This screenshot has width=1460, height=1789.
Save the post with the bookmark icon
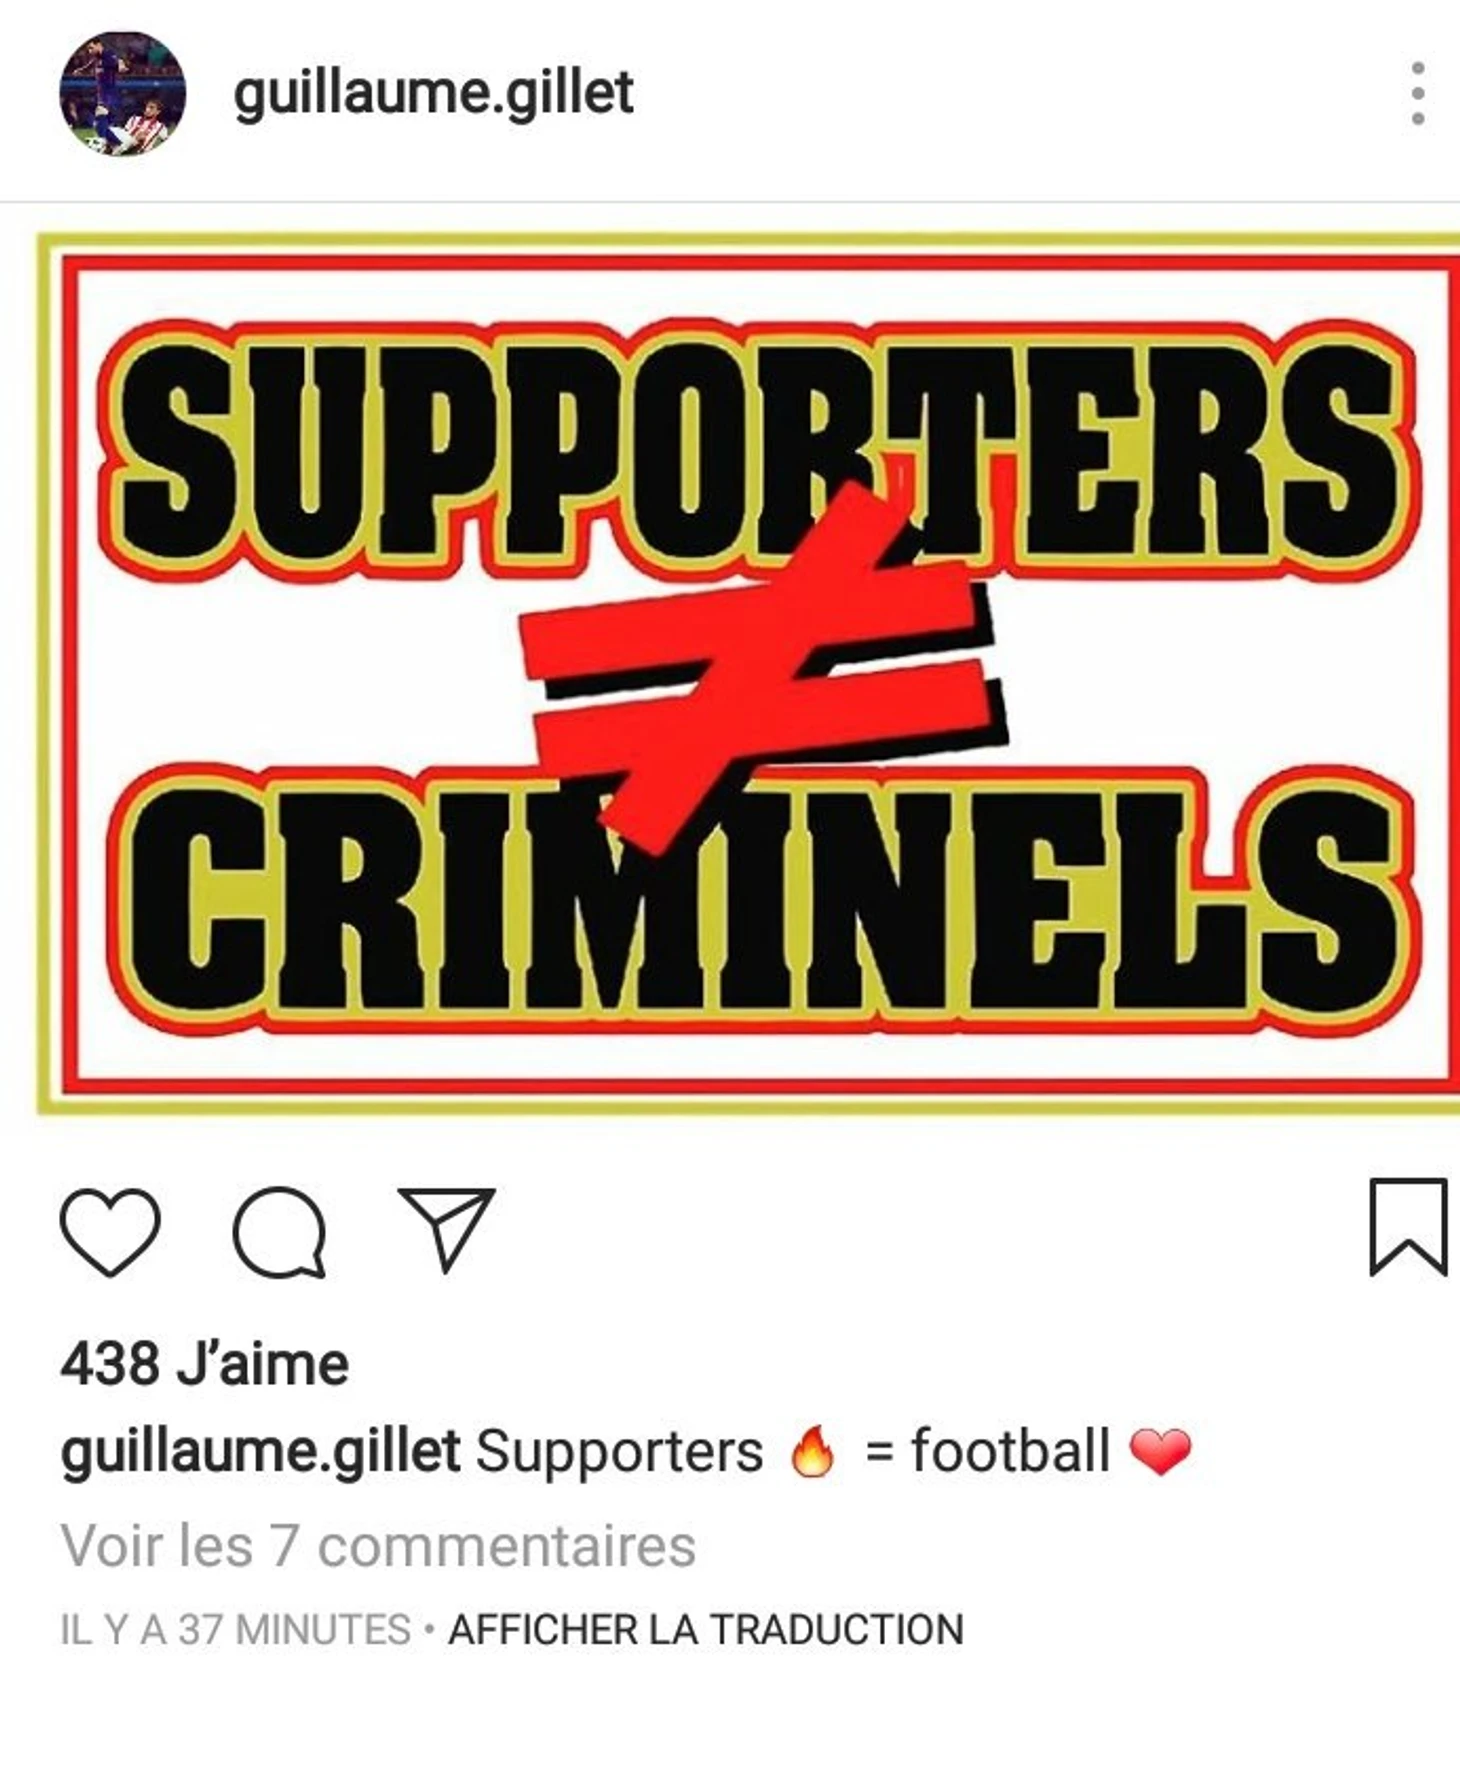tap(1408, 1227)
